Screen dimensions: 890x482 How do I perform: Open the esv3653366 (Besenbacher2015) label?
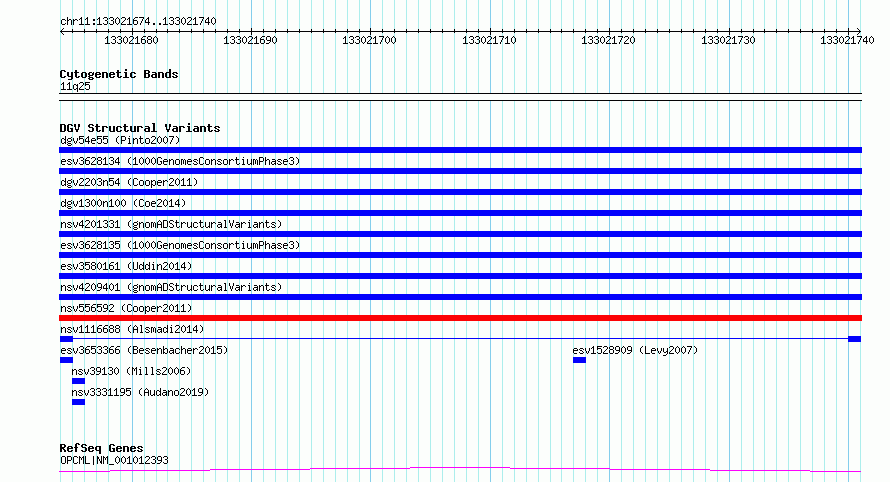144,350
